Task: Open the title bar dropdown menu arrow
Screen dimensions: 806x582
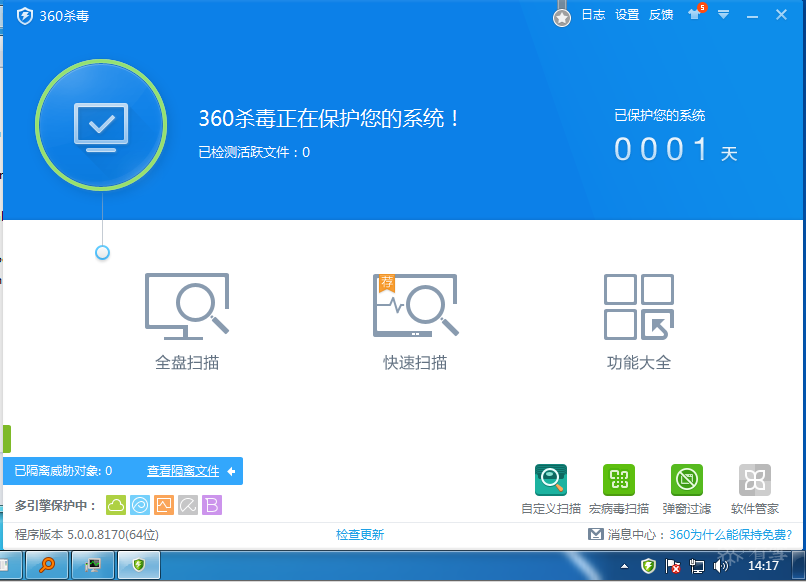Action: coord(723,15)
